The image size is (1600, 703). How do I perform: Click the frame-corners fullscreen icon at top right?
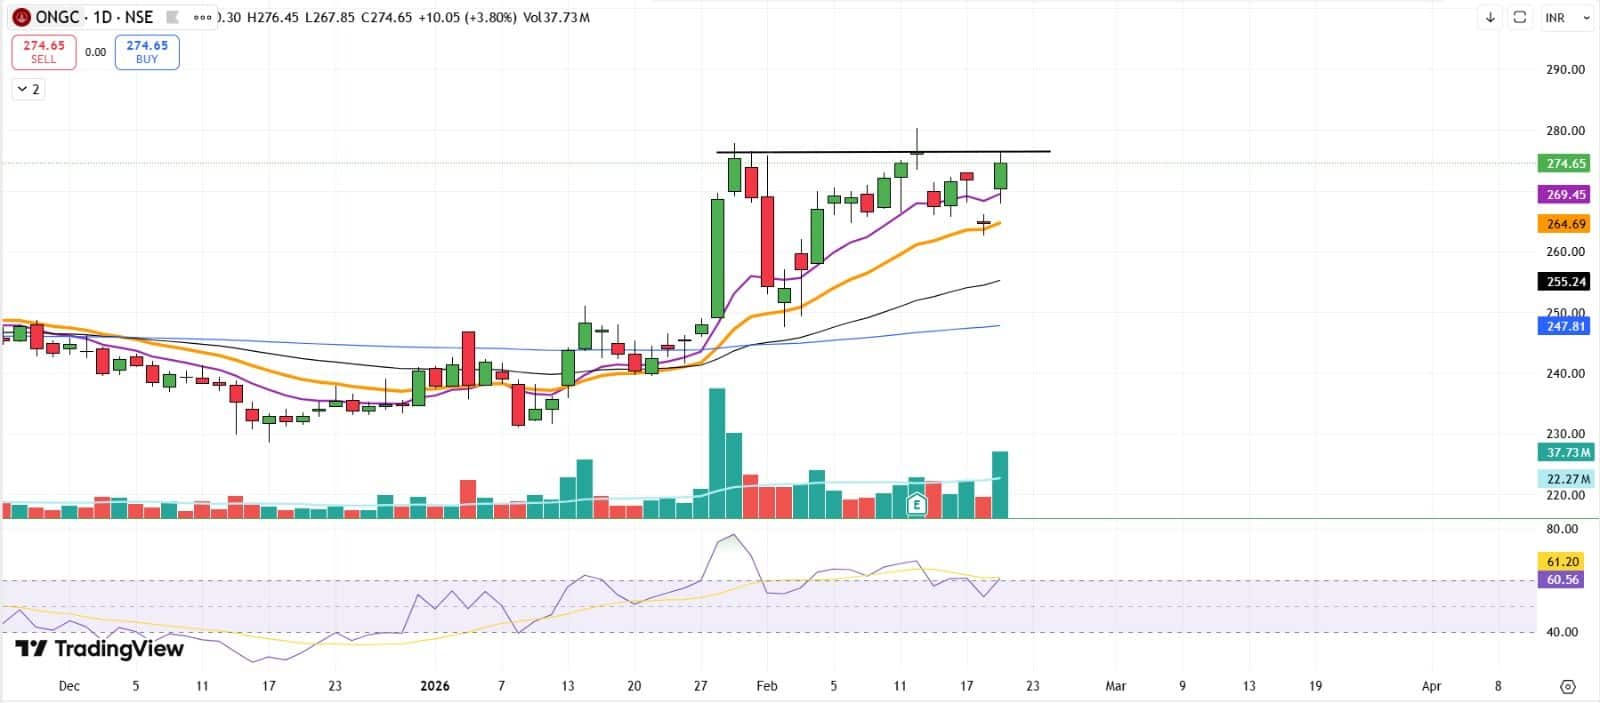click(x=1519, y=17)
